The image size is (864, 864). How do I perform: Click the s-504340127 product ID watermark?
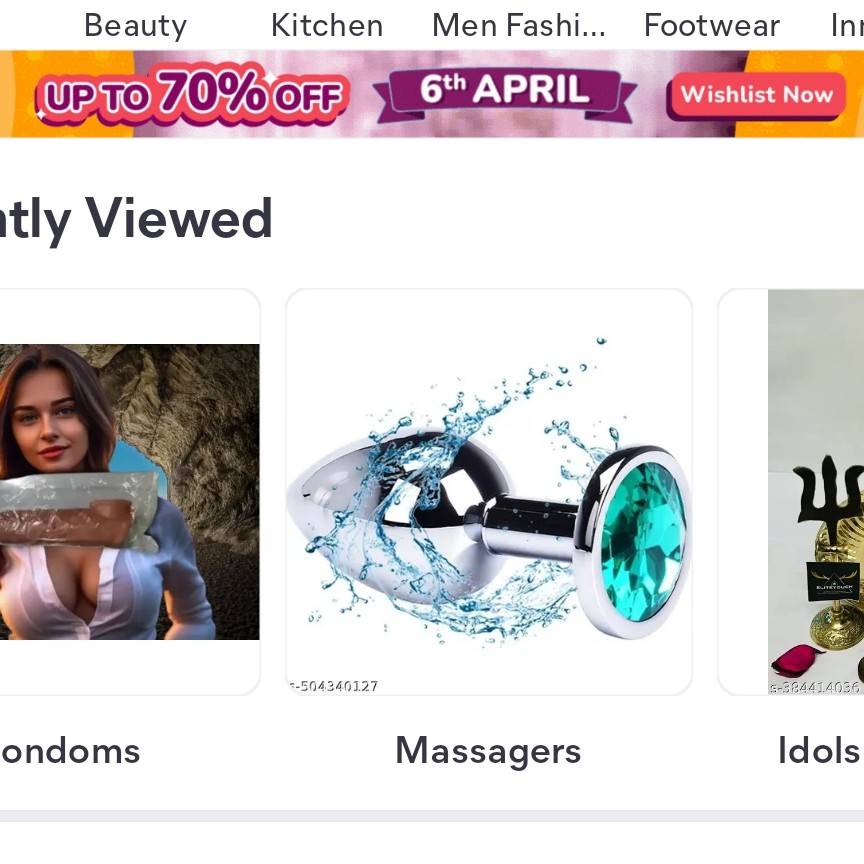[x=333, y=686]
